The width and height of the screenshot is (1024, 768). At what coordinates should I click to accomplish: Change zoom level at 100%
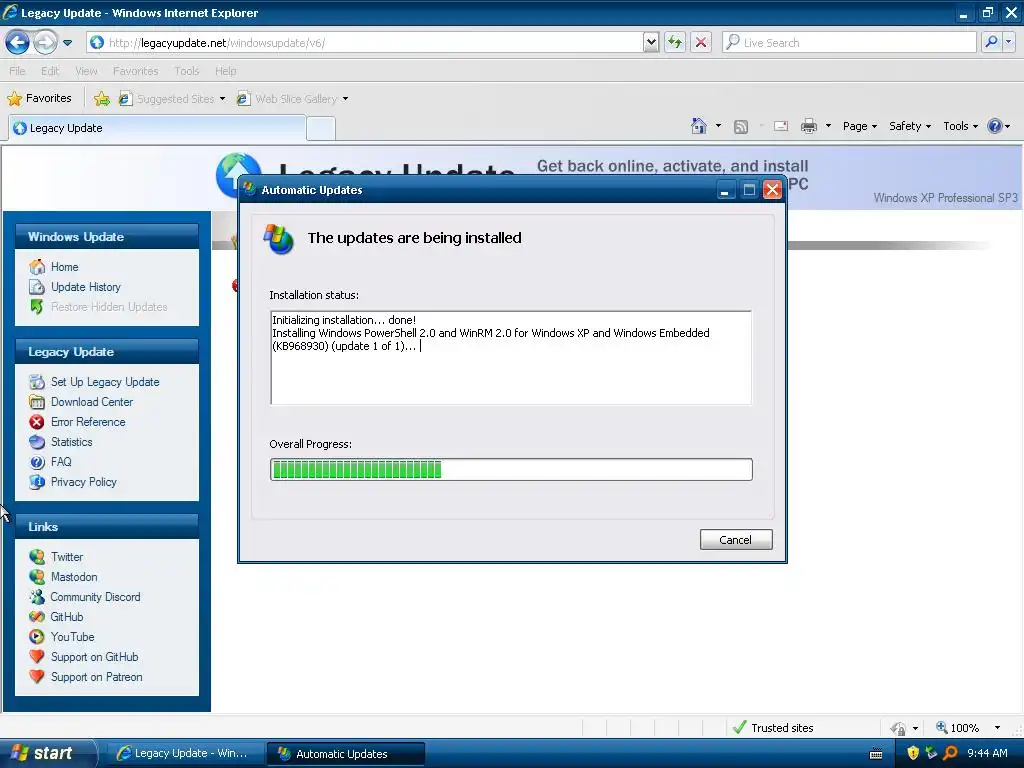point(968,728)
